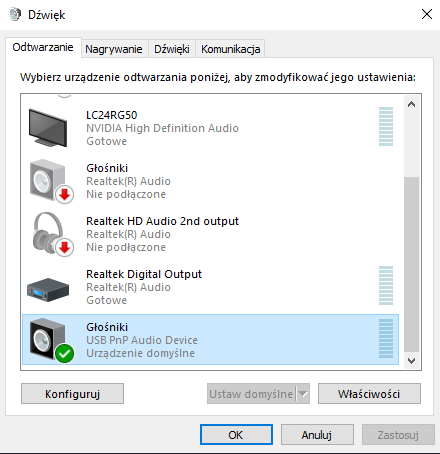Click the LC24RG50 monitor icon

click(48, 128)
